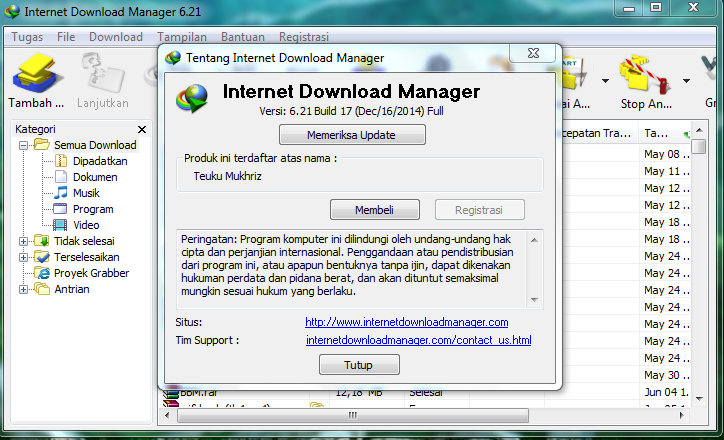Image resolution: width=724 pixels, height=440 pixels.
Task: Select the Program category icon
Action: (60, 209)
